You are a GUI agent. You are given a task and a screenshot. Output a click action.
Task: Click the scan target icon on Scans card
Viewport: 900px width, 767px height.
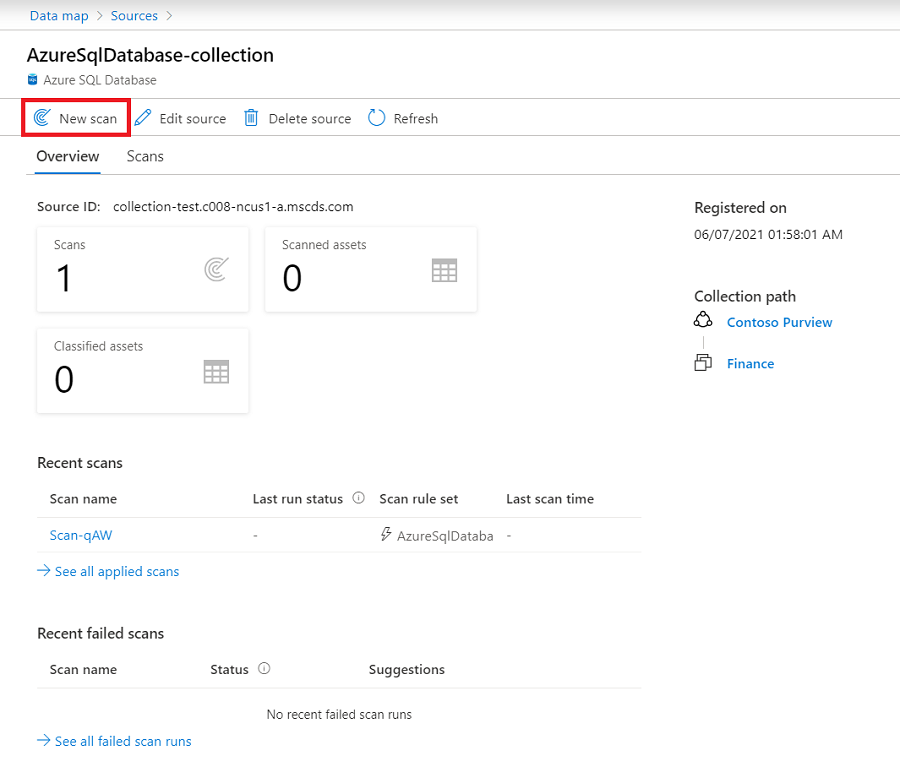click(217, 268)
